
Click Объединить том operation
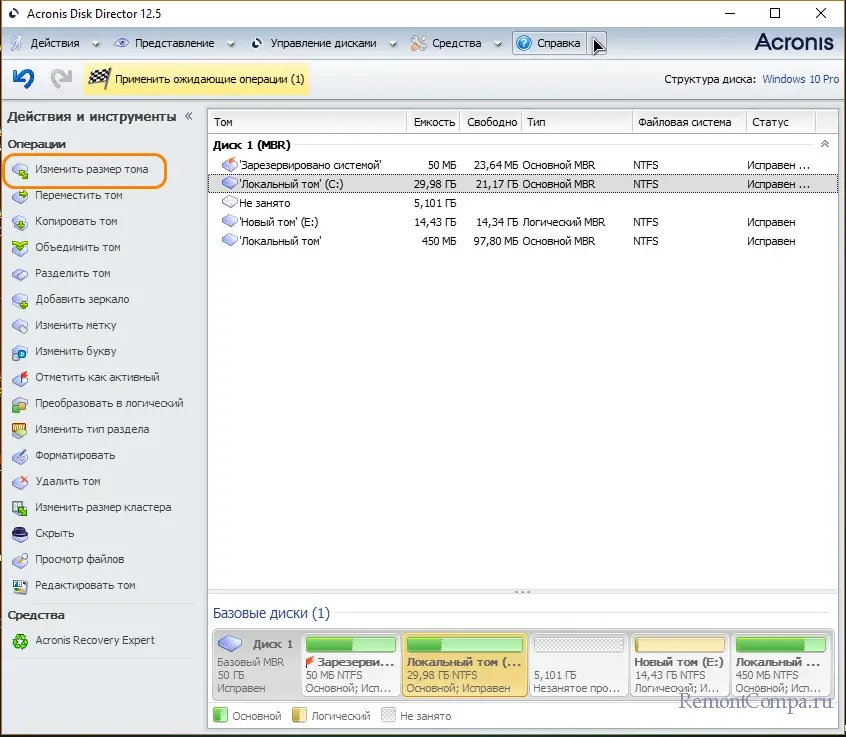[78, 247]
